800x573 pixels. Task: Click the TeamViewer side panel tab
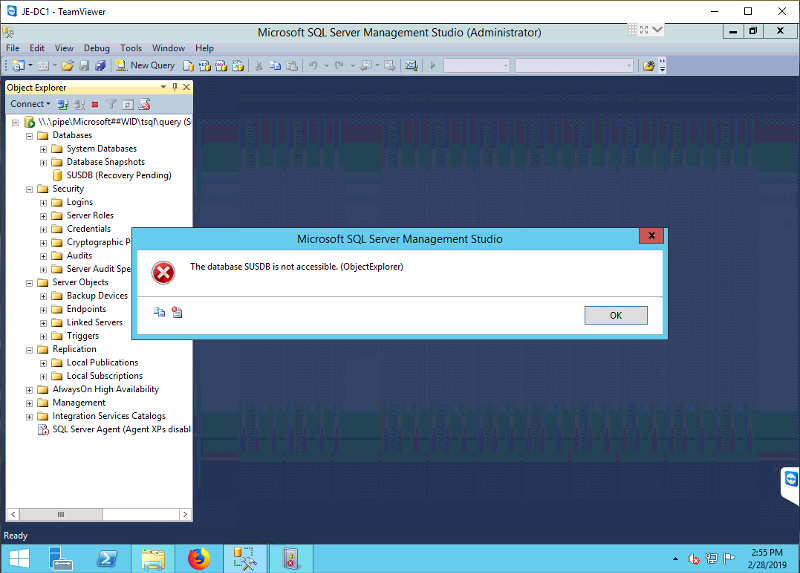point(790,485)
